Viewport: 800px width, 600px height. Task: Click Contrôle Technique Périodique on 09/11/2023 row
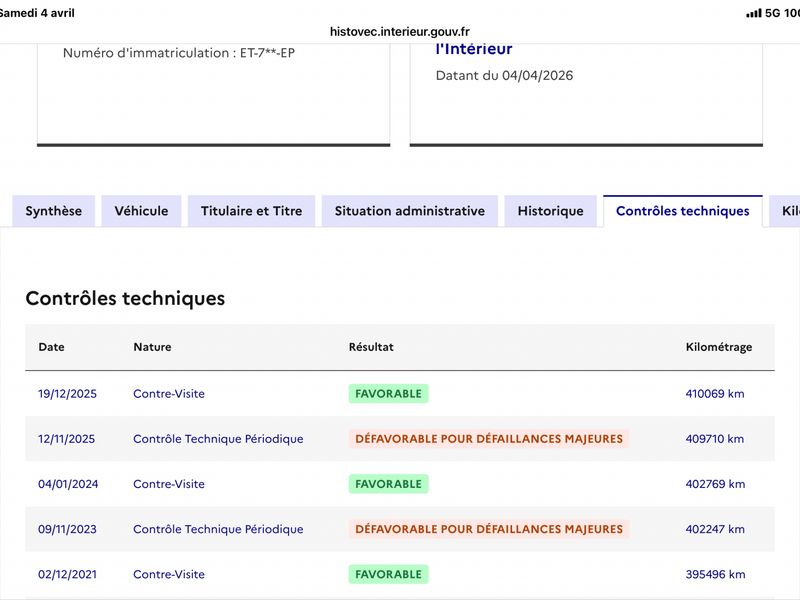[218, 529]
